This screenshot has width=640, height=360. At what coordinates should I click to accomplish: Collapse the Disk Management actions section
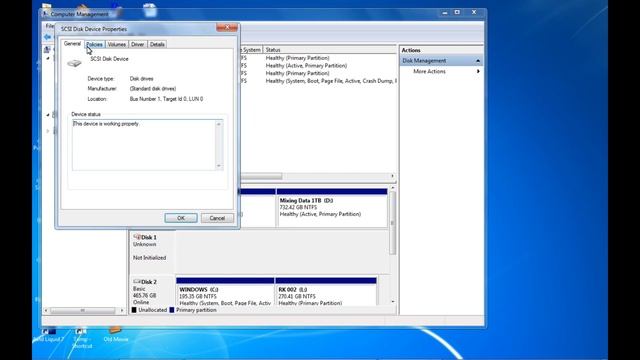(x=478, y=61)
